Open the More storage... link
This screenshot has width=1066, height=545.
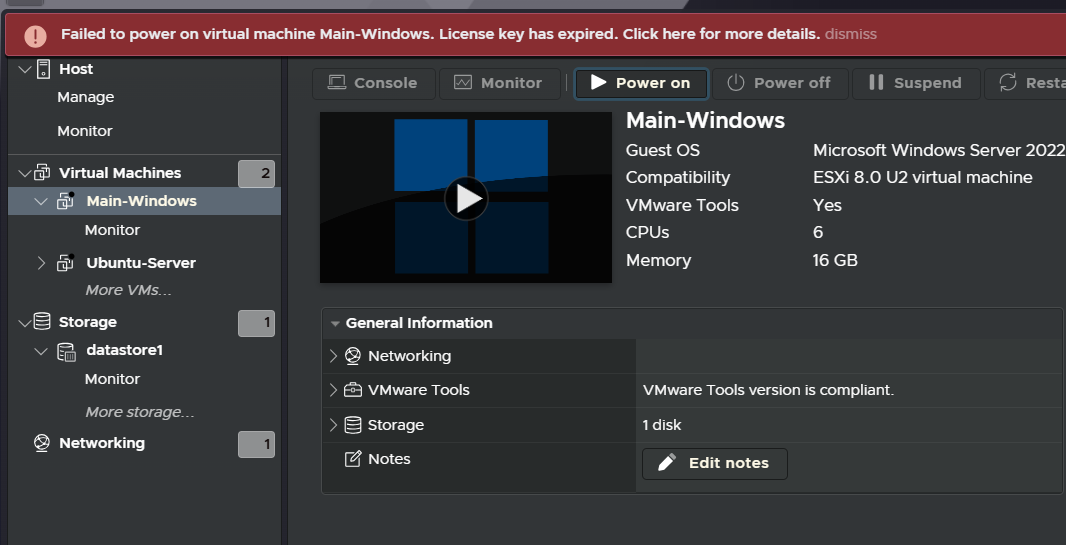[140, 412]
